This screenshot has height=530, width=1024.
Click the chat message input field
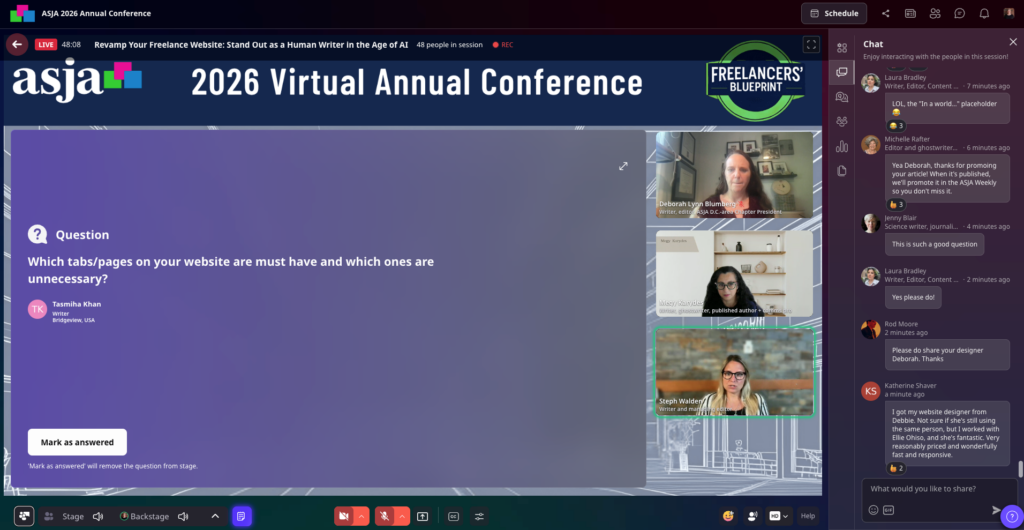[939, 489]
